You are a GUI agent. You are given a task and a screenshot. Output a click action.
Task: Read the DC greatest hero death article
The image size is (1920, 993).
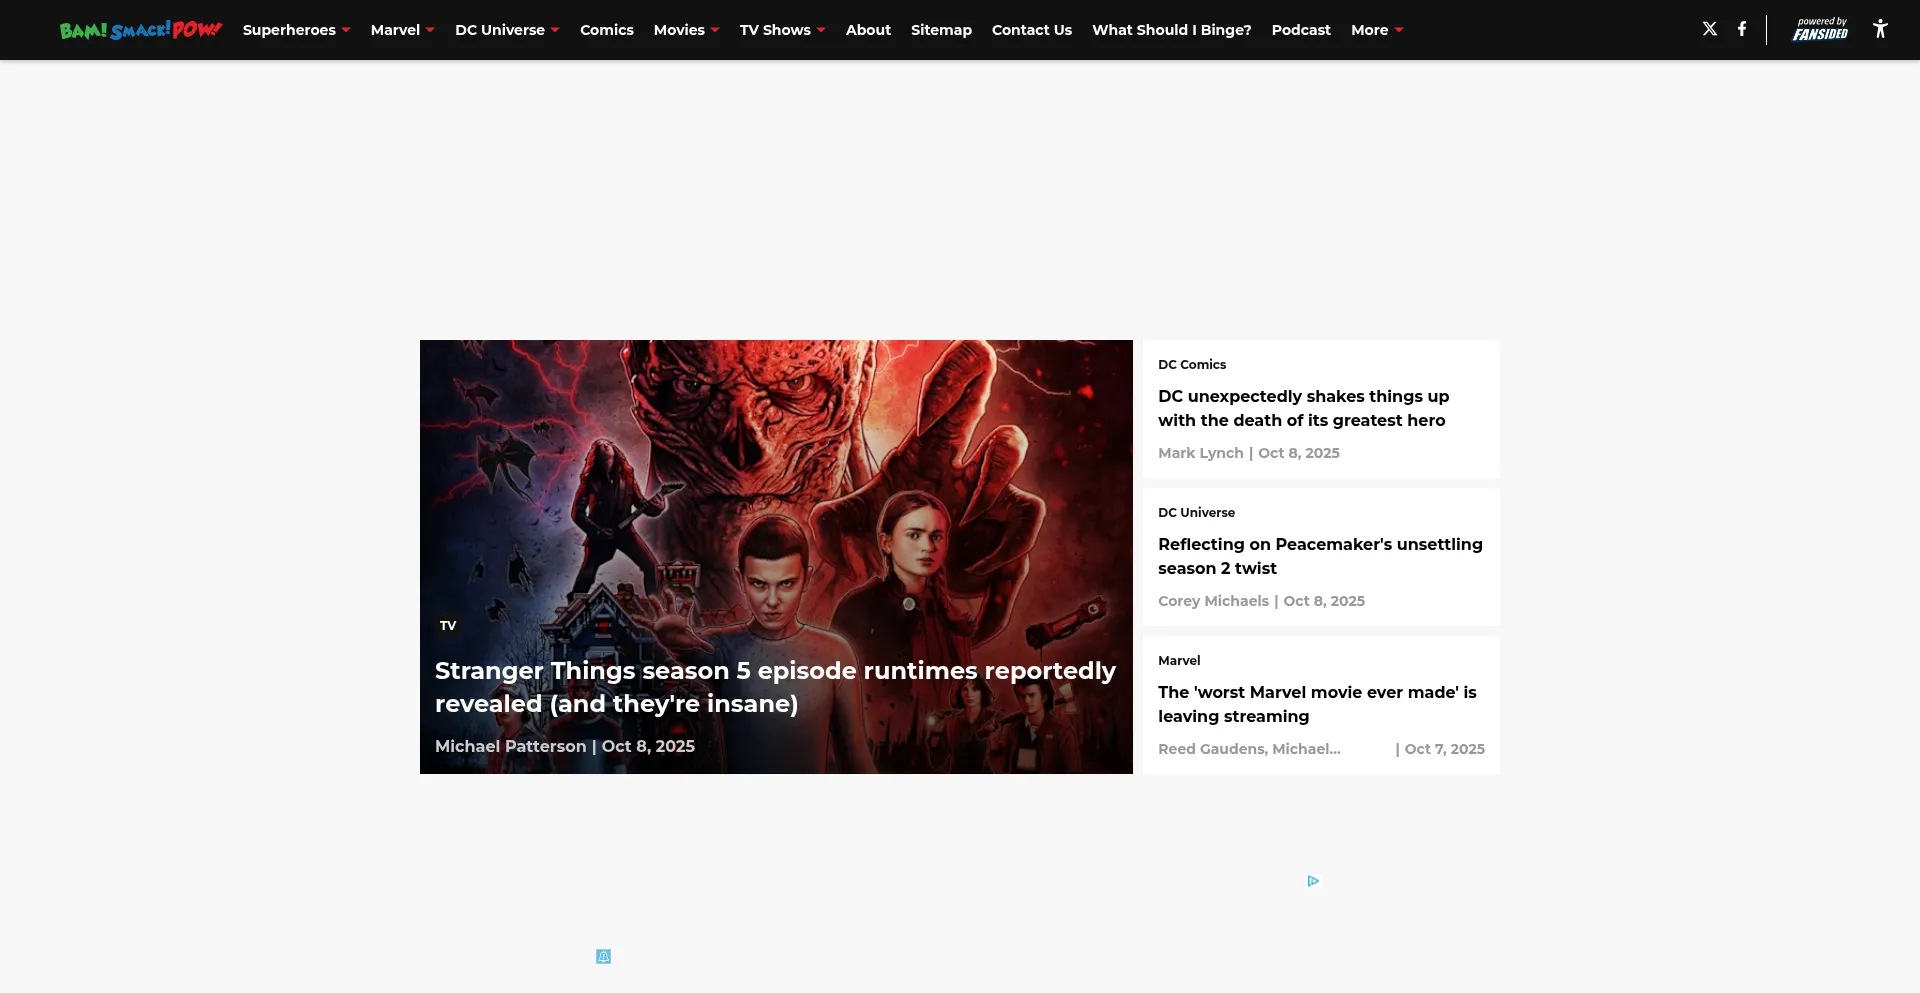[x=1303, y=408]
